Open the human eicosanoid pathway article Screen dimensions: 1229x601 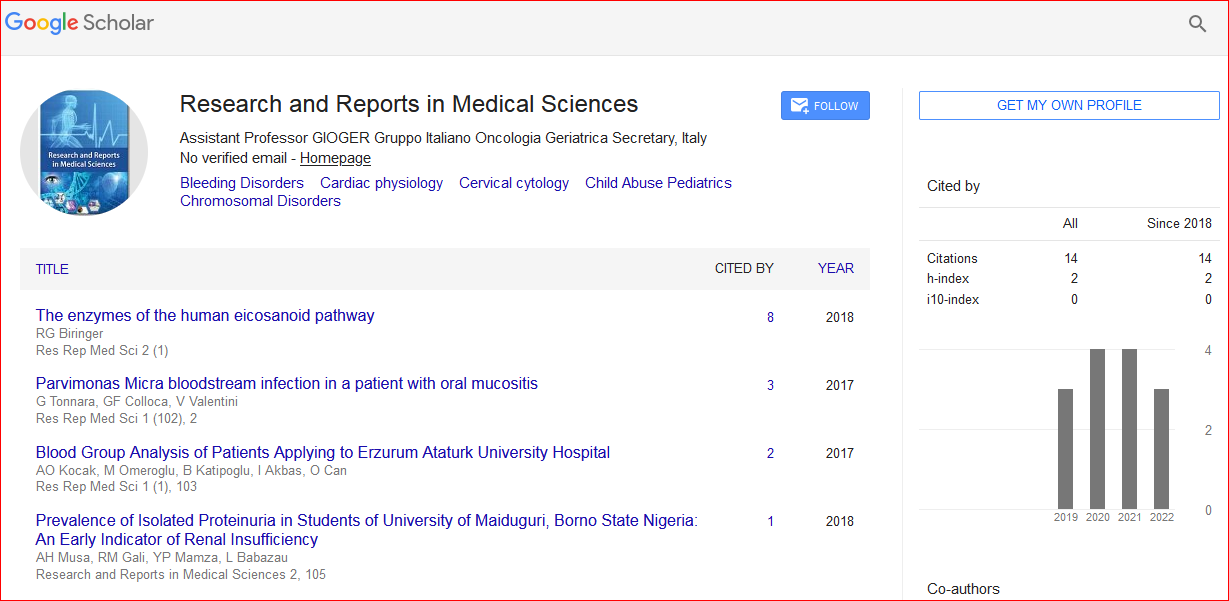coord(205,315)
